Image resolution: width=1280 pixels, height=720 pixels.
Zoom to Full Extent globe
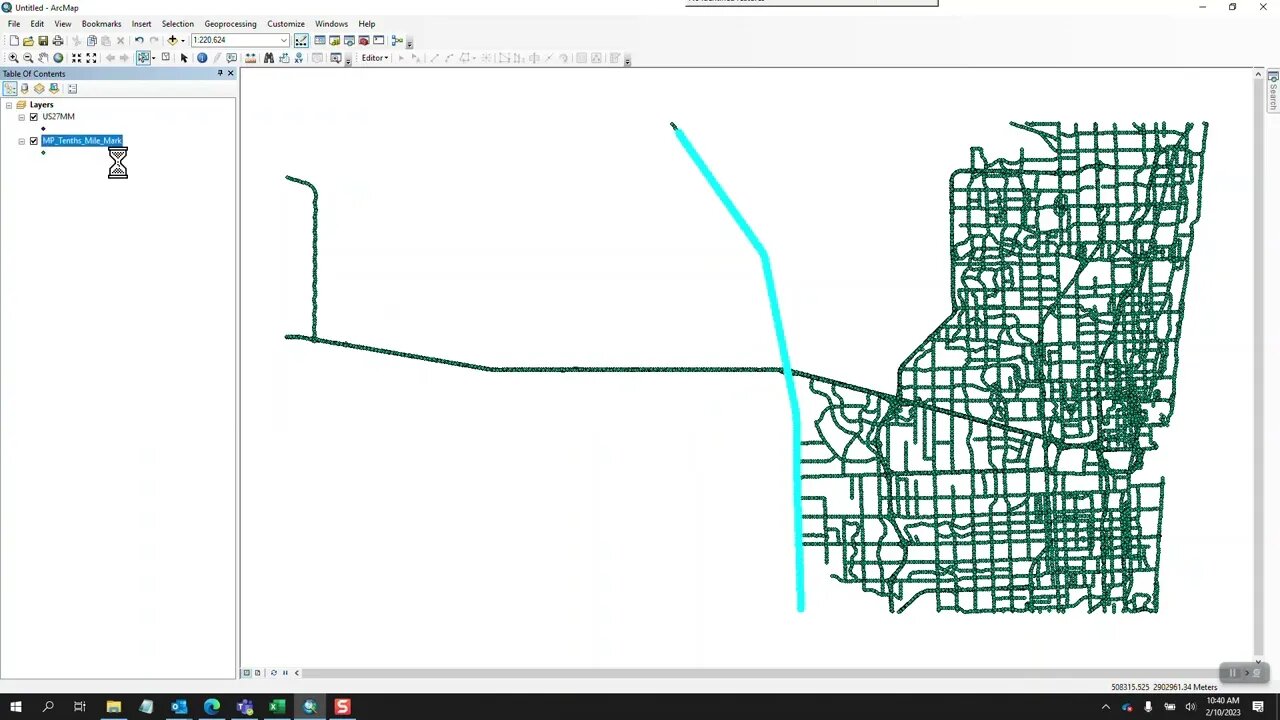(58, 58)
